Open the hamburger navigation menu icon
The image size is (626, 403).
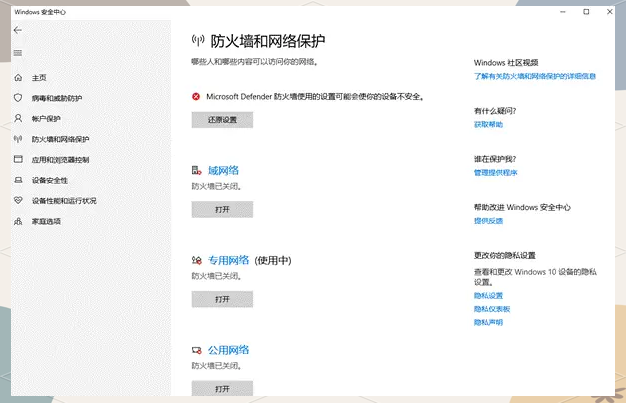coord(18,53)
